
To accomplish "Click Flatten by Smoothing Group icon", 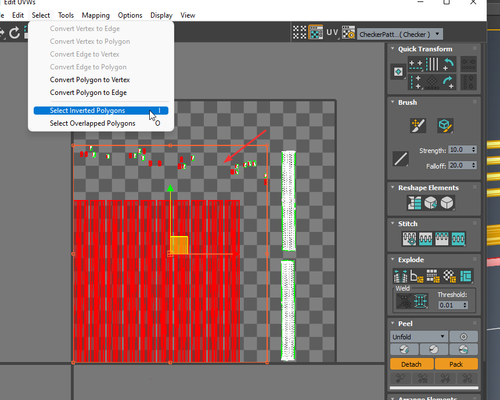I will 433,276.
